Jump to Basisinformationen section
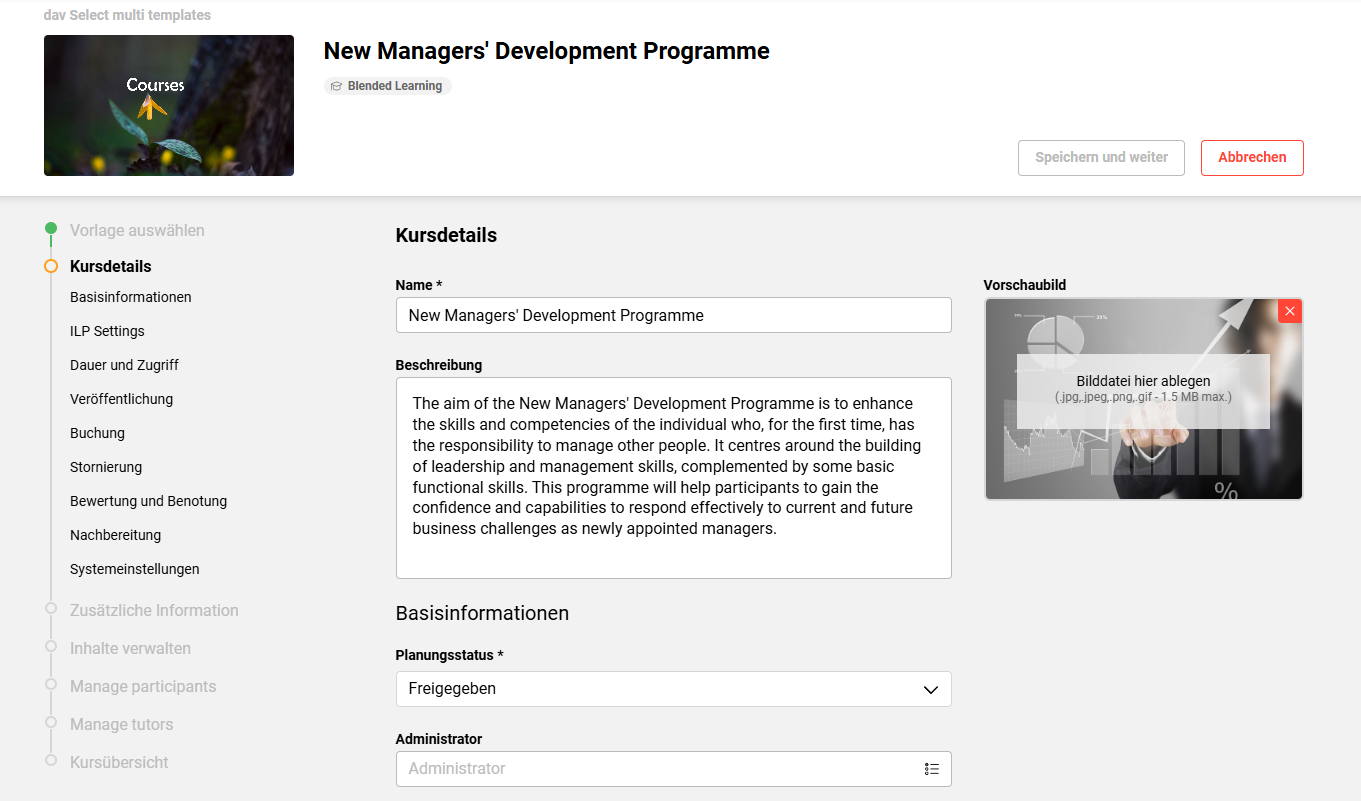This screenshot has width=1361, height=801. coord(131,297)
